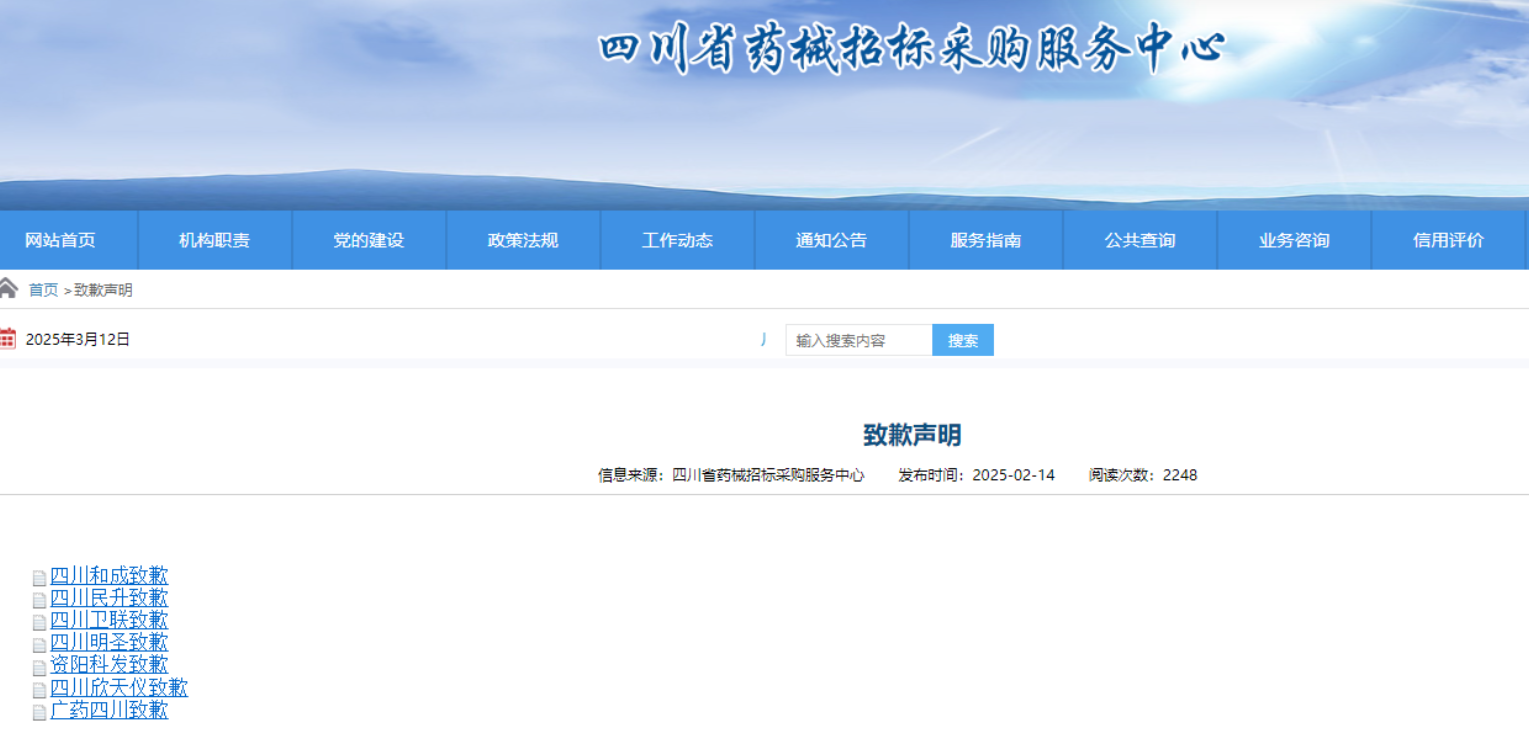The width and height of the screenshot is (1529, 747).
Task: Open 工作动态 in the navigation bar
Action: [677, 240]
